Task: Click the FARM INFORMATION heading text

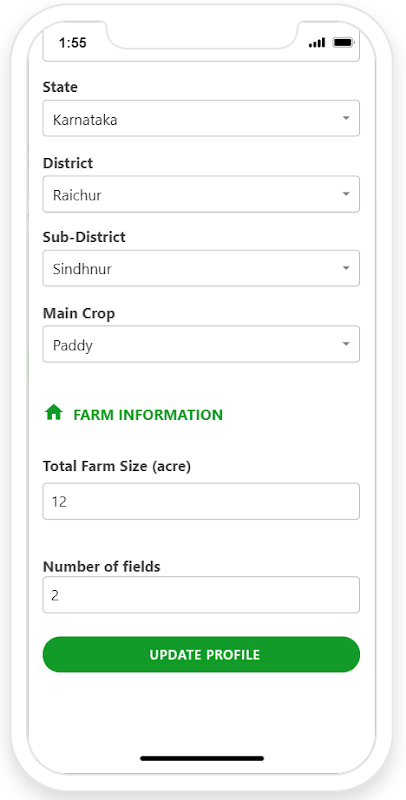Action: point(148,415)
